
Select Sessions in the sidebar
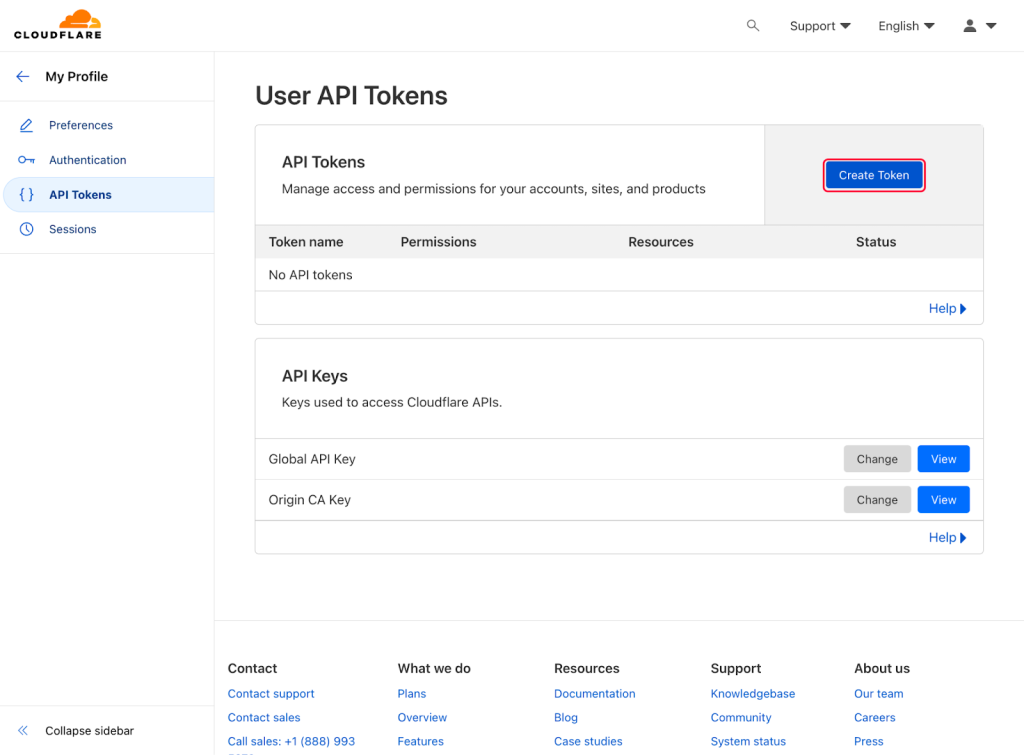(73, 229)
